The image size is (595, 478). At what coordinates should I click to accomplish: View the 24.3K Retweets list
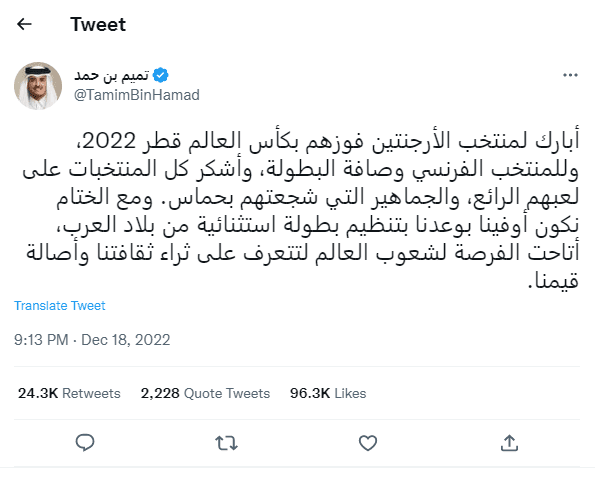69,393
